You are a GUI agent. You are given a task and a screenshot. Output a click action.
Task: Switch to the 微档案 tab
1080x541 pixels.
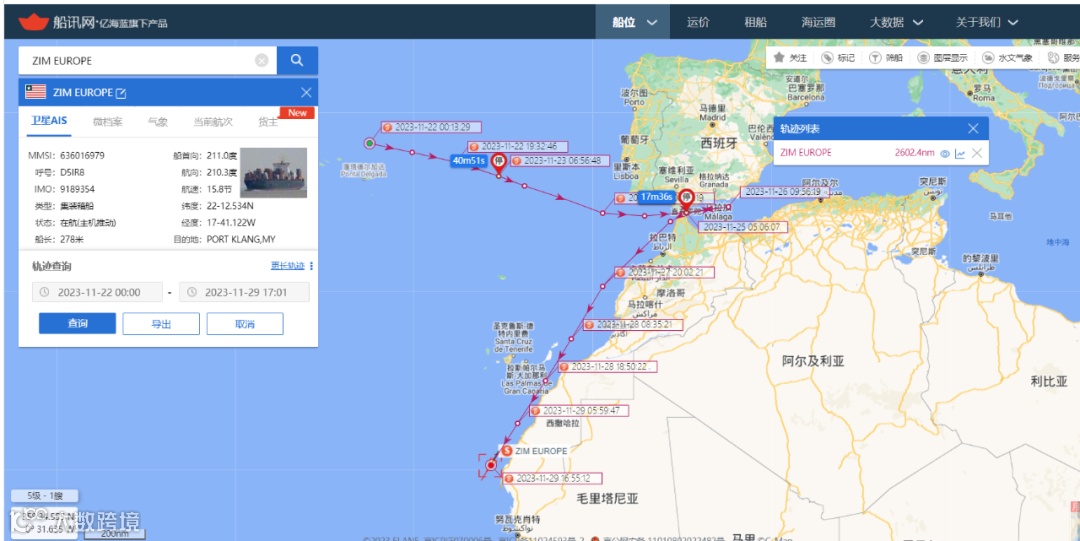[107, 121]
